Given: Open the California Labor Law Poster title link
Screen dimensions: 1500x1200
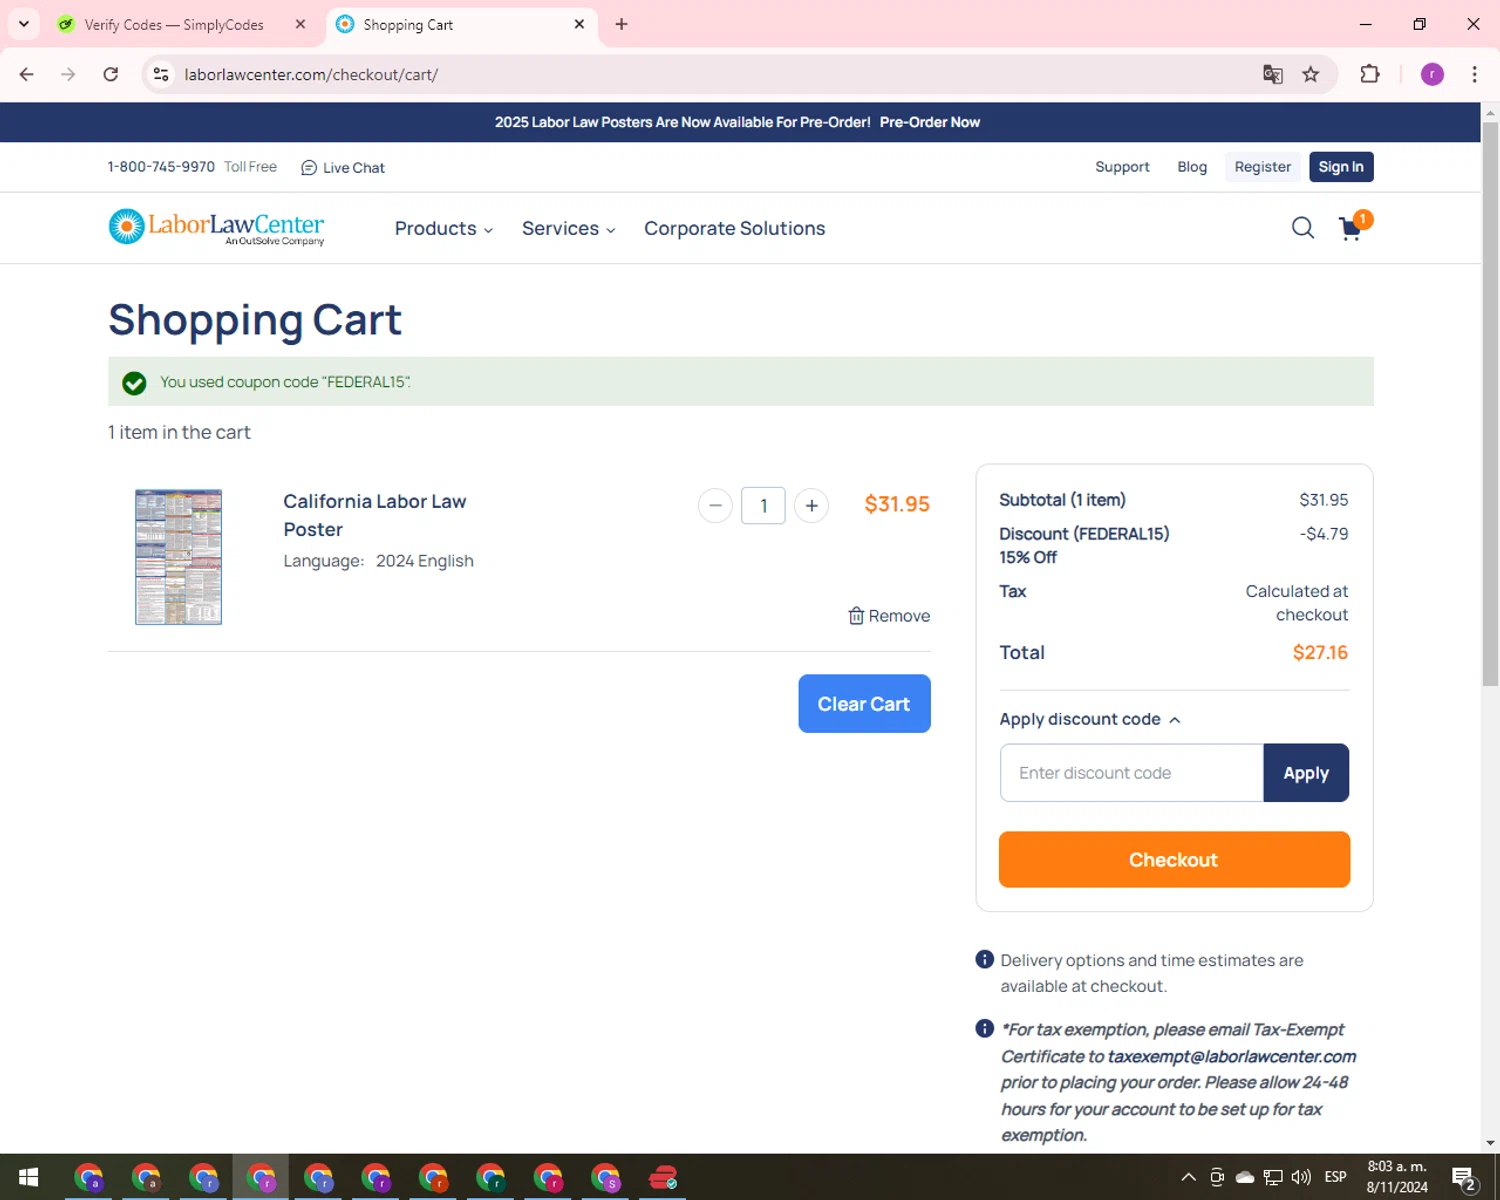Looking at the screenshot, I should coord(374,515).
